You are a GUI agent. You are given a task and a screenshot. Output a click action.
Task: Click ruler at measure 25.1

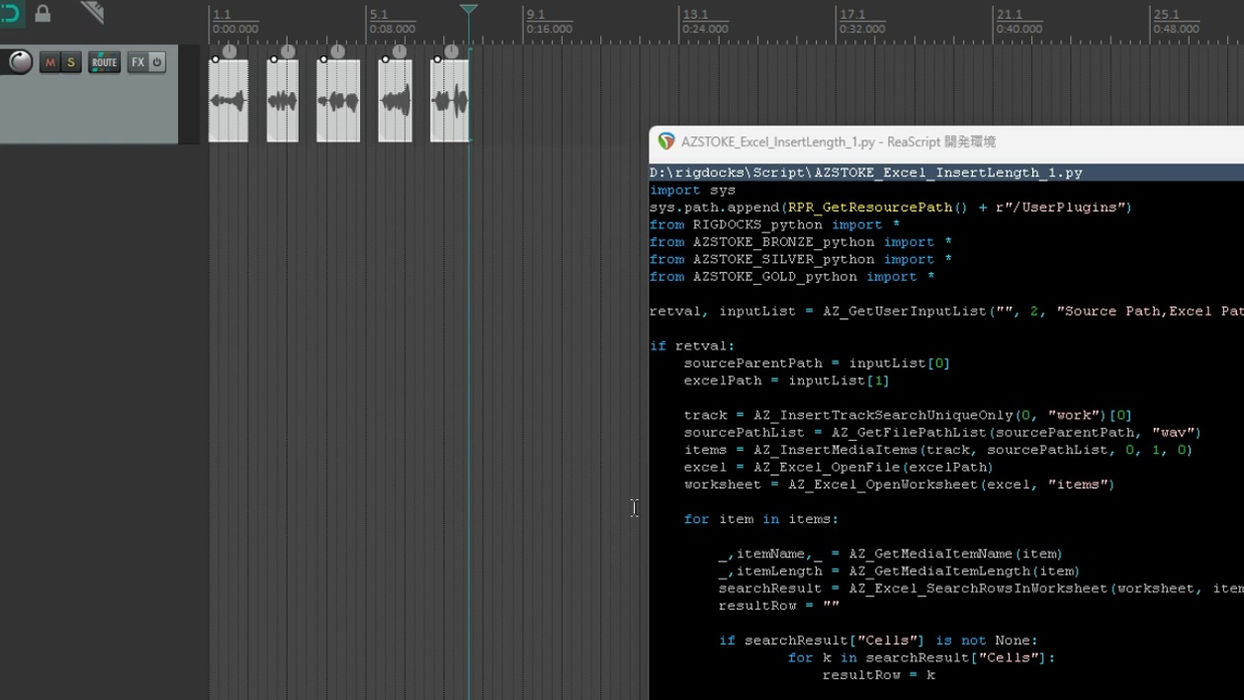coord(1167,15)
